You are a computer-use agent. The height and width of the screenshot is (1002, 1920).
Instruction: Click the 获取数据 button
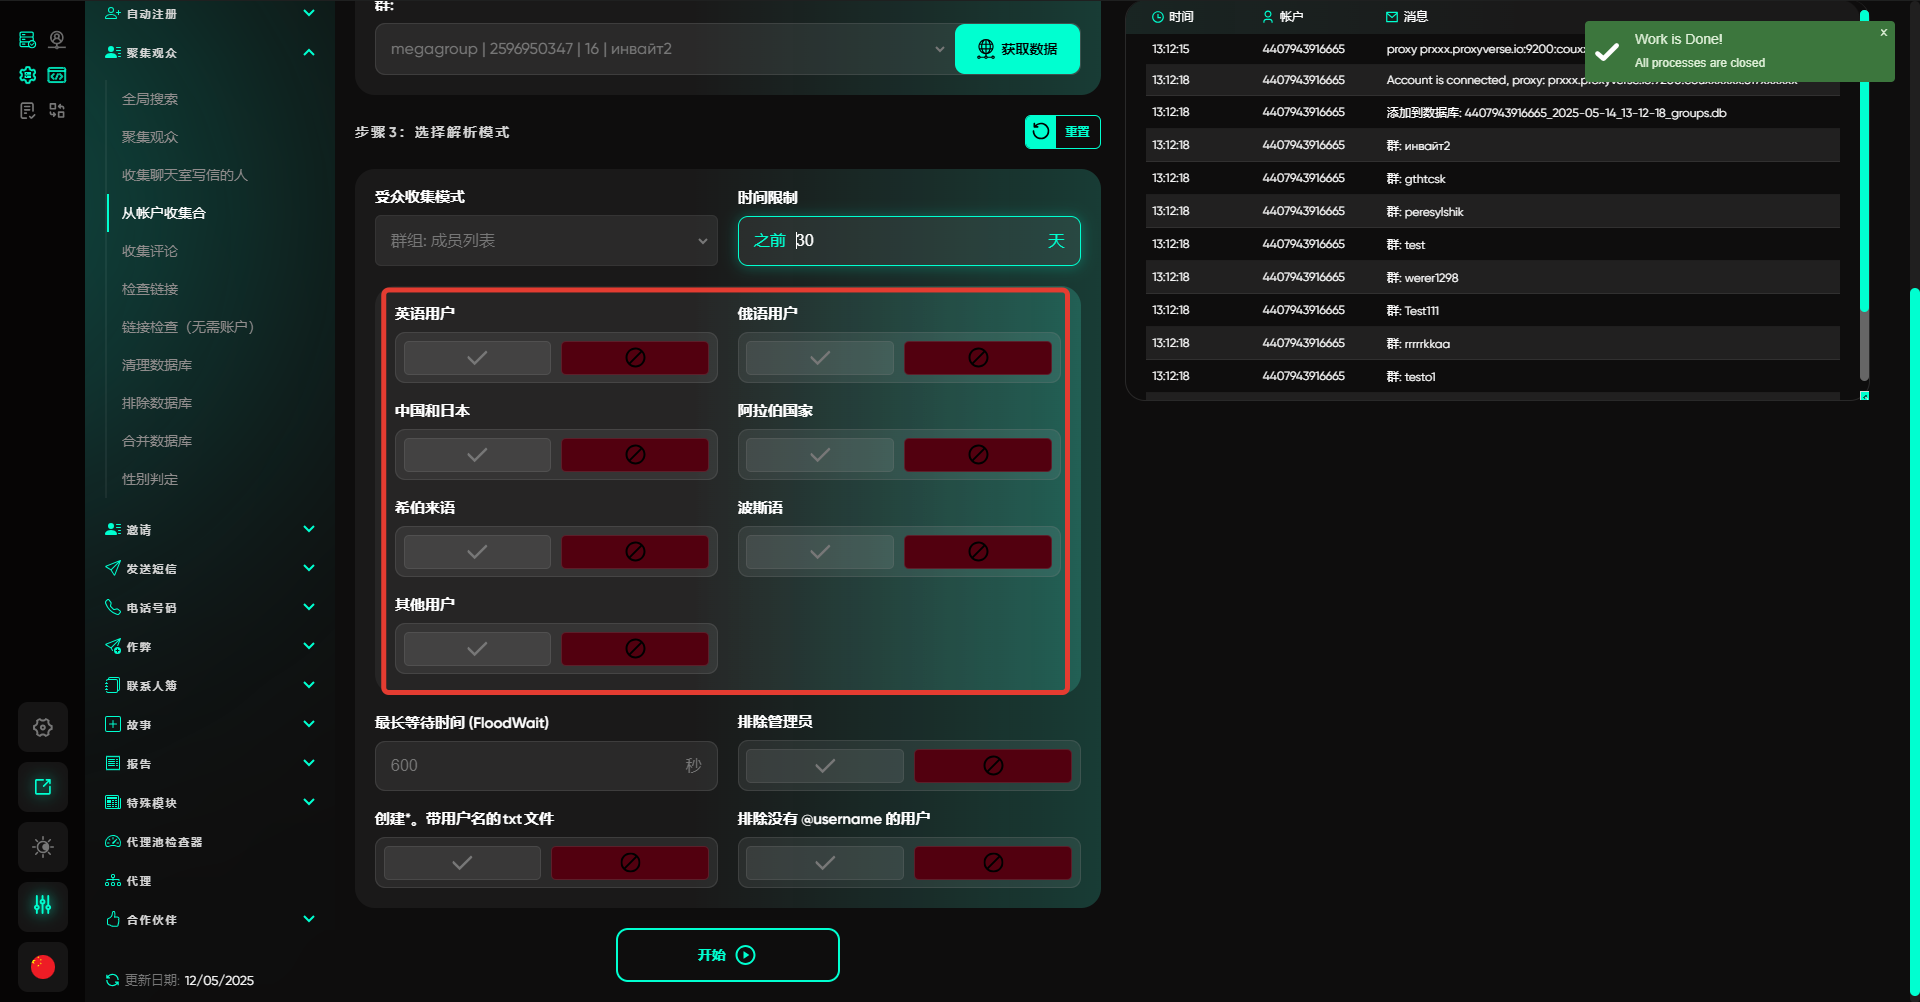1017,49
